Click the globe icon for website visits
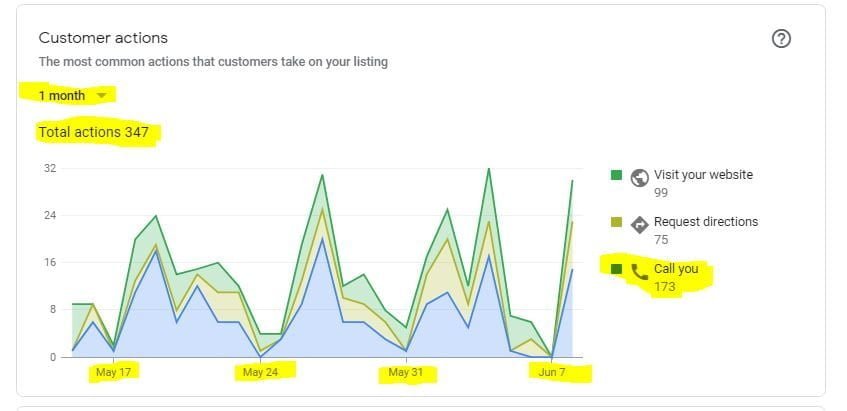Image resolution: width=847 pixels, height=411 pixels. [x=641, y=177]
